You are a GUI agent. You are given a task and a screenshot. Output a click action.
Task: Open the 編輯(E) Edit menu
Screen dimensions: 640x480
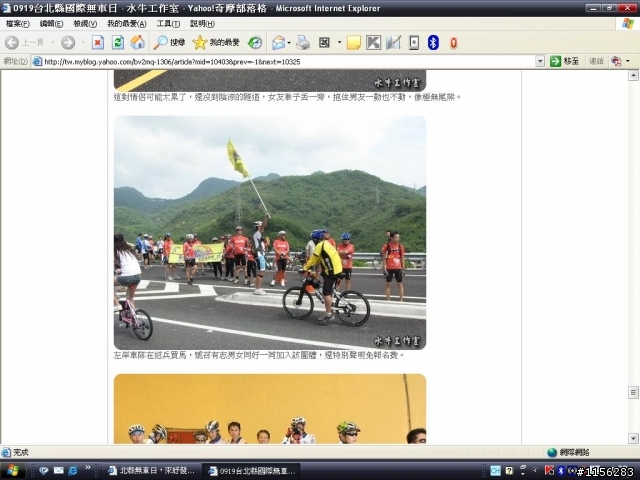pyautogui.click(x=51, y=24)
